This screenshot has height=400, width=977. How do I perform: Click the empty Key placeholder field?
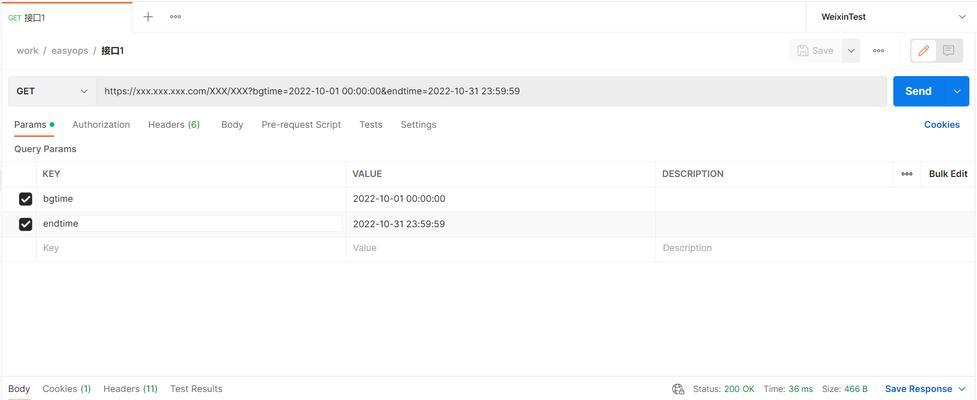point(191,248)
